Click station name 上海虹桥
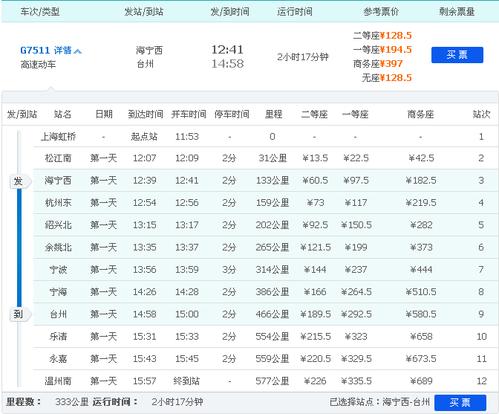Viewport: 499px width, 414px height. 58,137
